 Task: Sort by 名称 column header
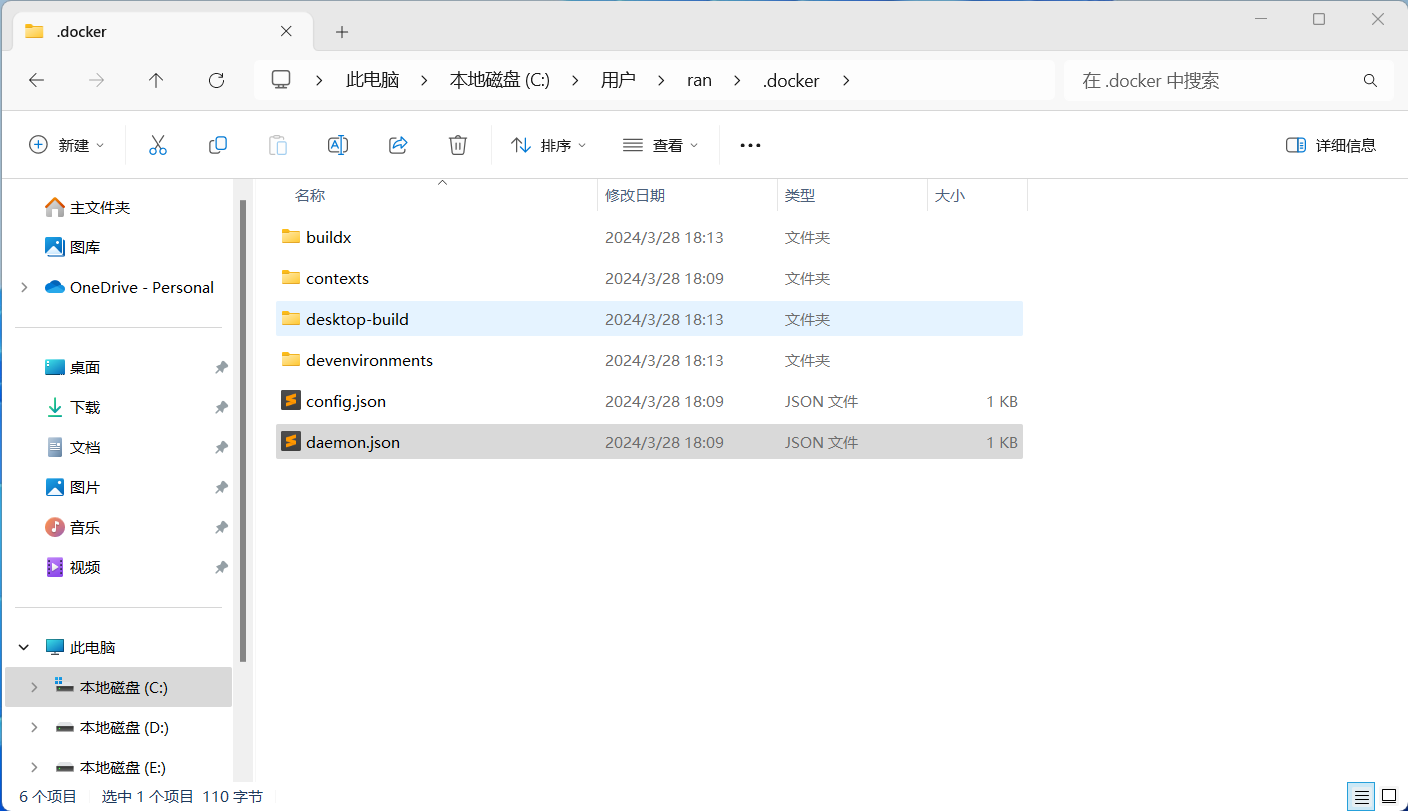tap(437, 196)
